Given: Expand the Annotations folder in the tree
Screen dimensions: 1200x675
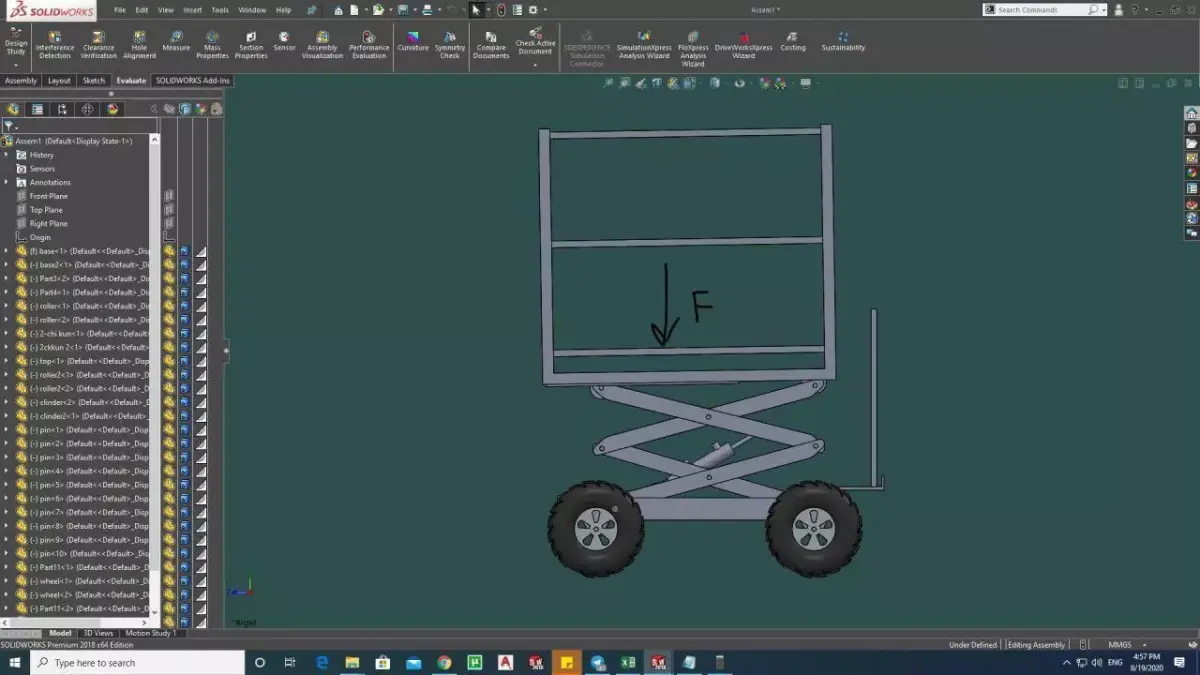Looking at the screenshot, I should [8, 182].
